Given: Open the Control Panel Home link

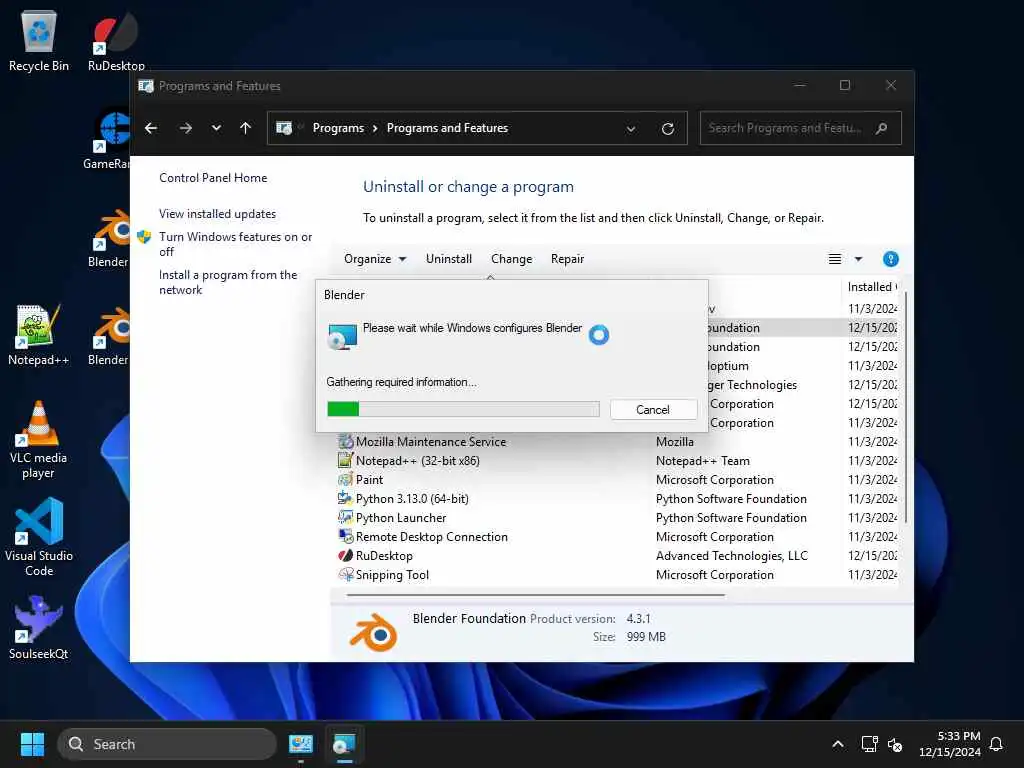Looking at the screenshot, I should [x=213, y=178].
